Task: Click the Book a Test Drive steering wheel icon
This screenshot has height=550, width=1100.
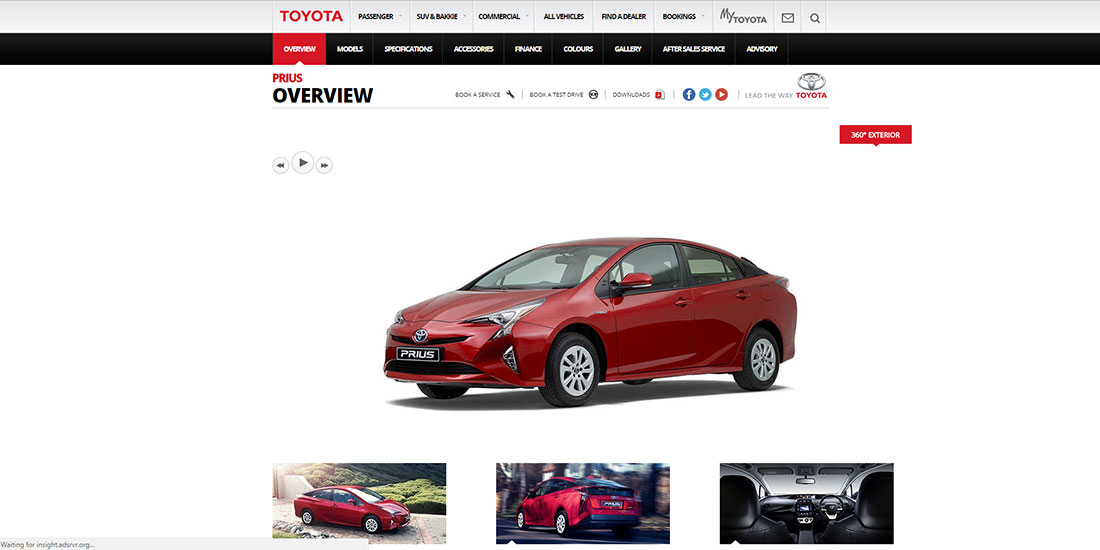Action: [593, 94]
